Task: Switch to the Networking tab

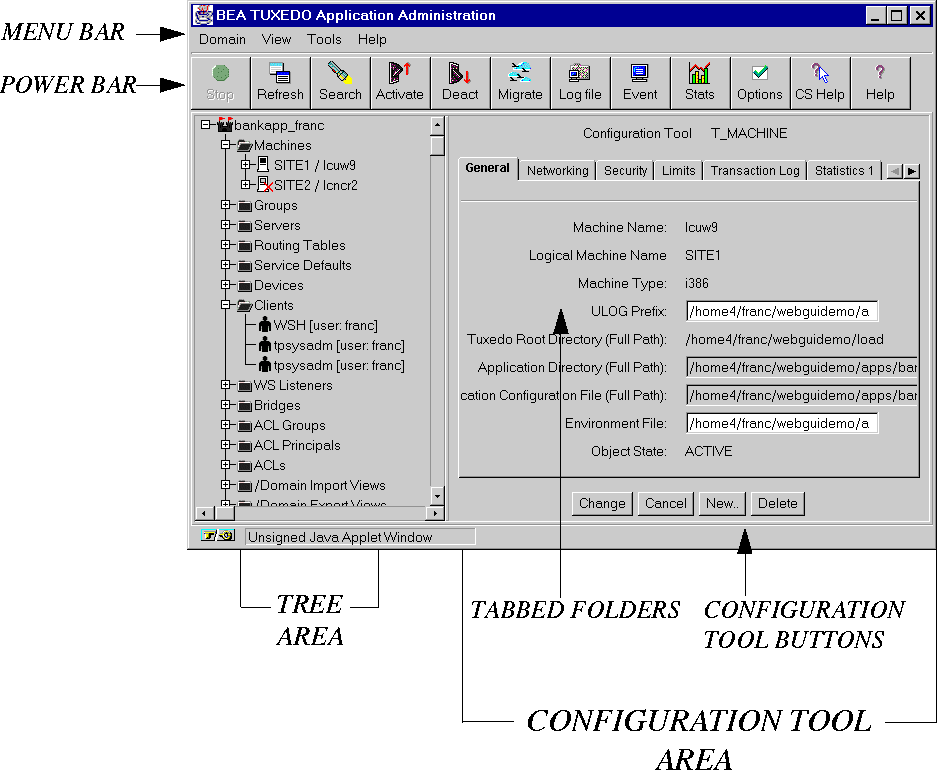Action: click(558, 170)
